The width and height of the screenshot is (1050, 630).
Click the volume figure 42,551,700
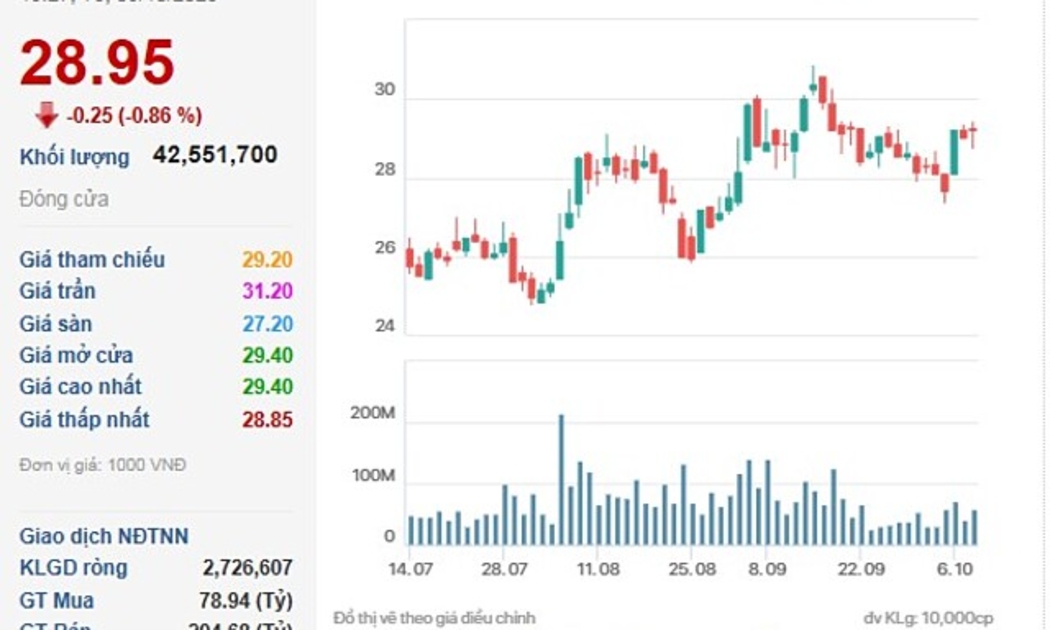pyautogui.click(x=215, y=155)
